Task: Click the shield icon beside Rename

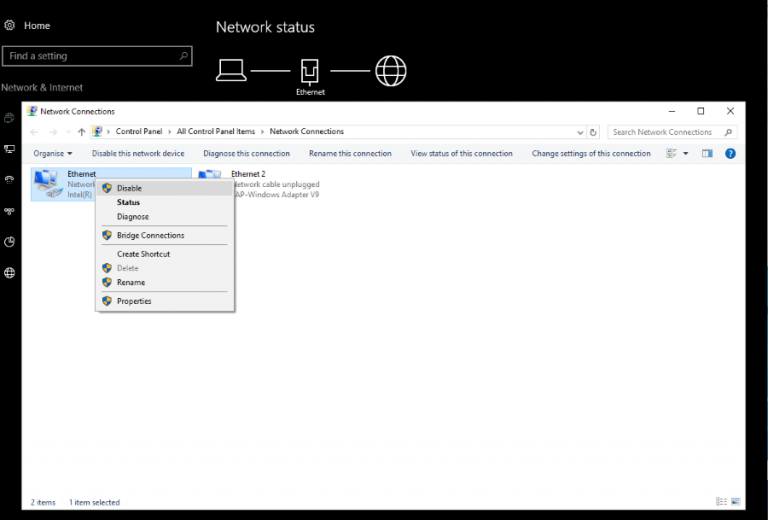Action: 107,283
